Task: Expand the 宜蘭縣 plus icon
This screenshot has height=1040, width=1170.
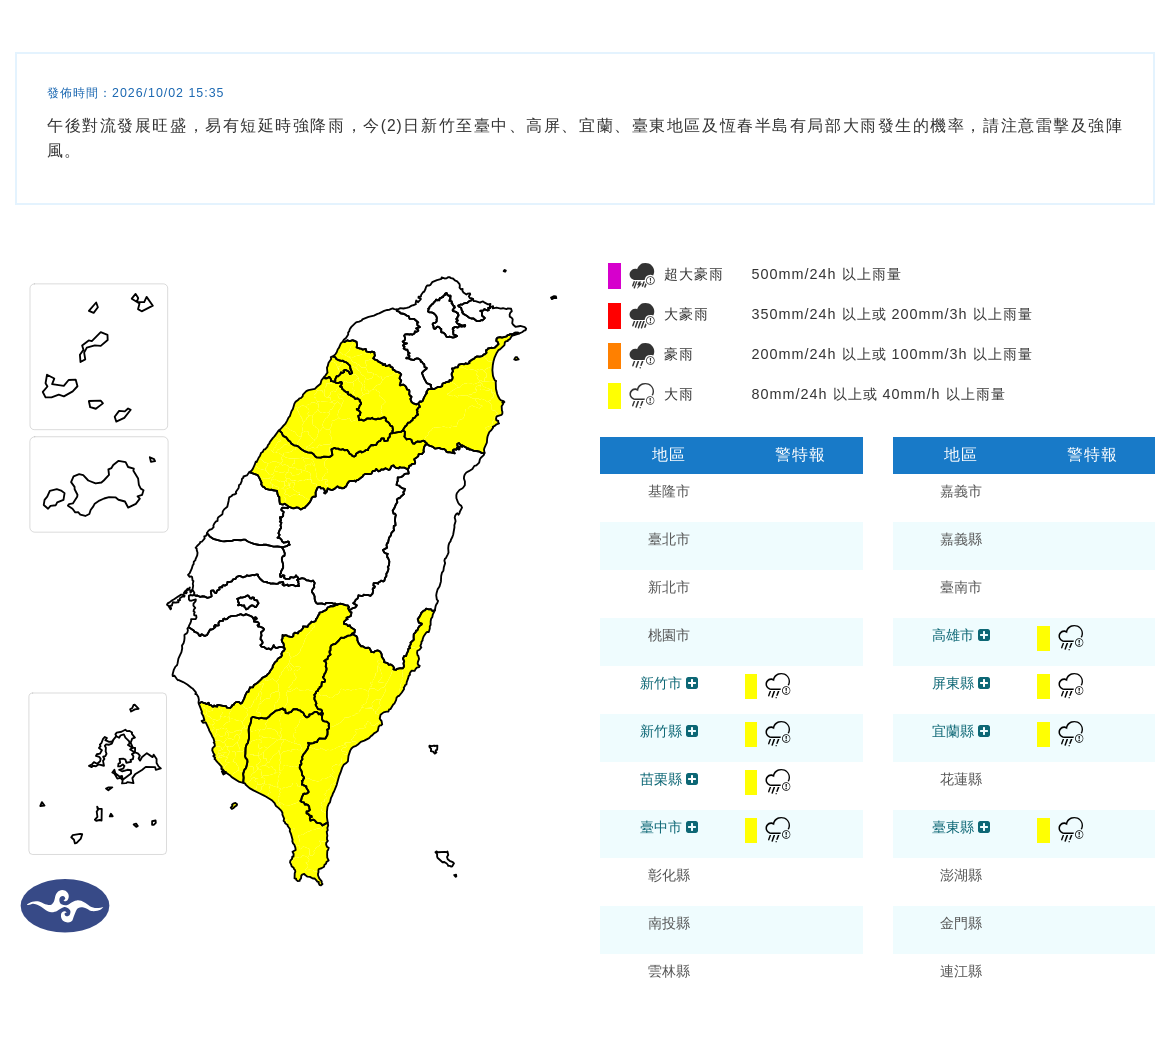Action: [984, 731]
